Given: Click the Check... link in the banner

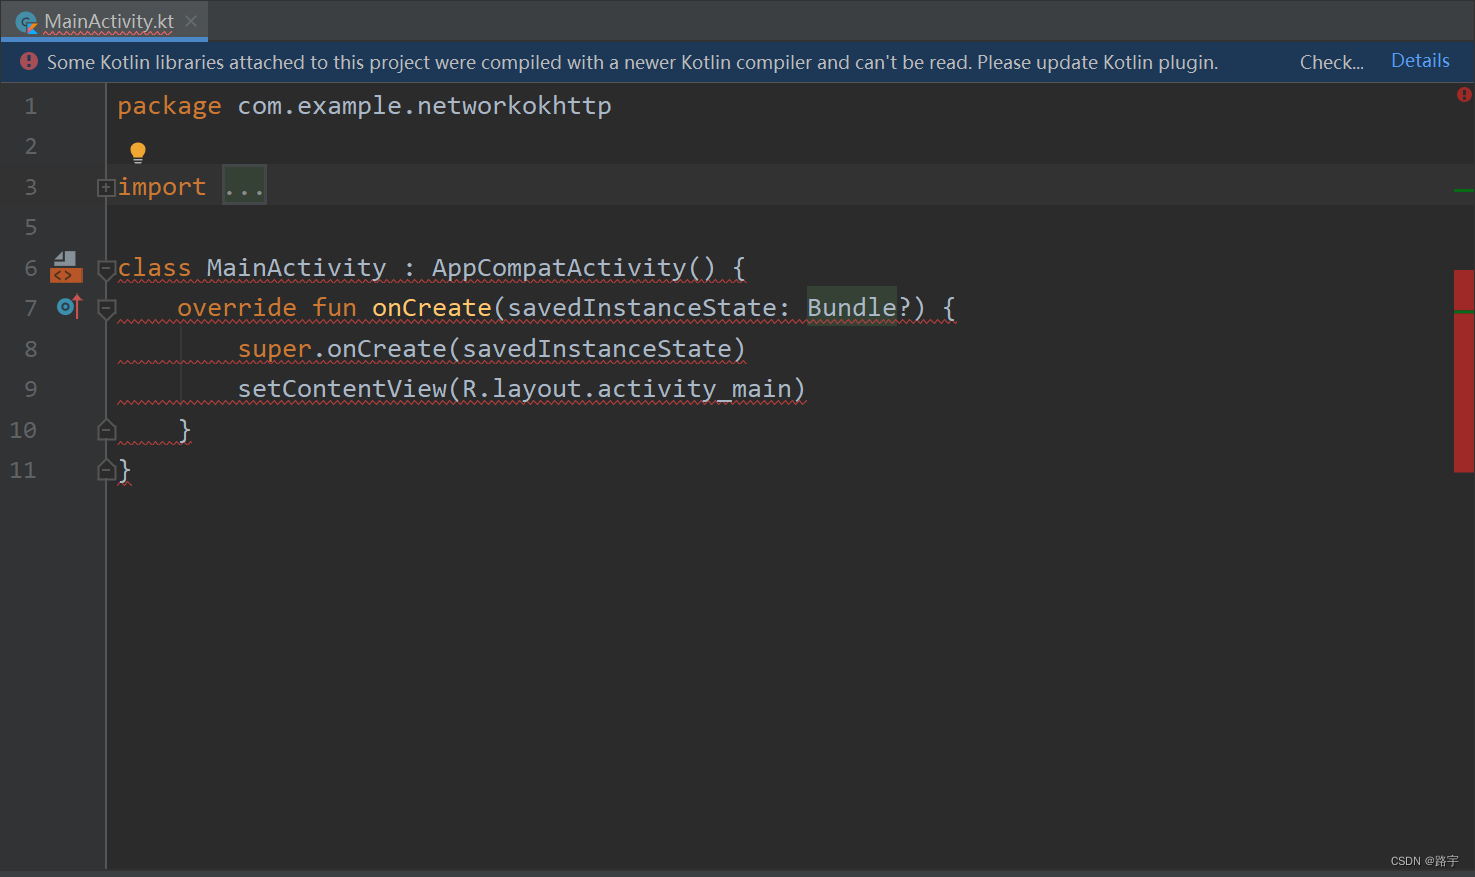Looking at the screenshot, I should [x=1331, y=62].
